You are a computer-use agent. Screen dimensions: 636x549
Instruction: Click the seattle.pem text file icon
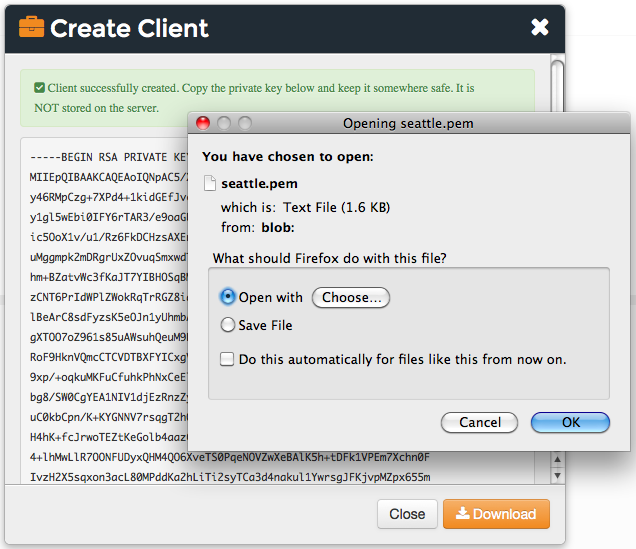tap(210, 184)
